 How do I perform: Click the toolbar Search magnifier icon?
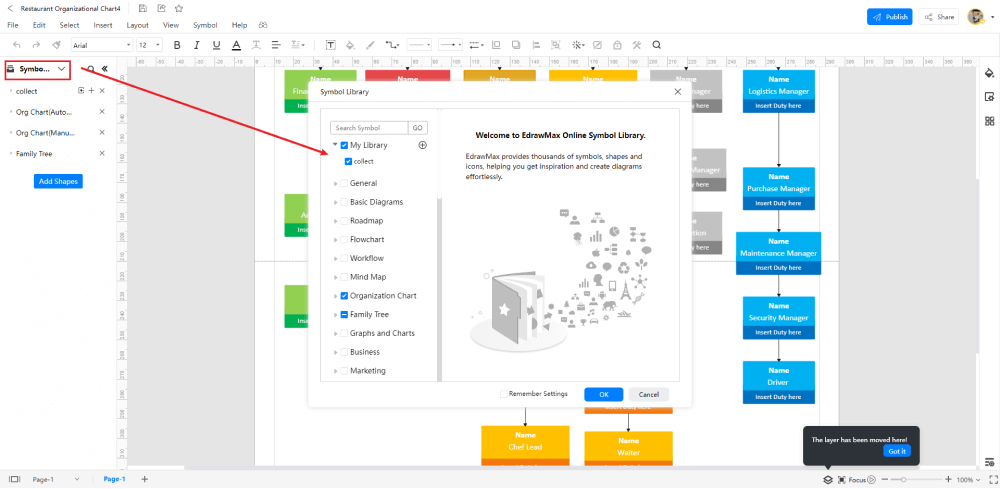pos(656,45)
